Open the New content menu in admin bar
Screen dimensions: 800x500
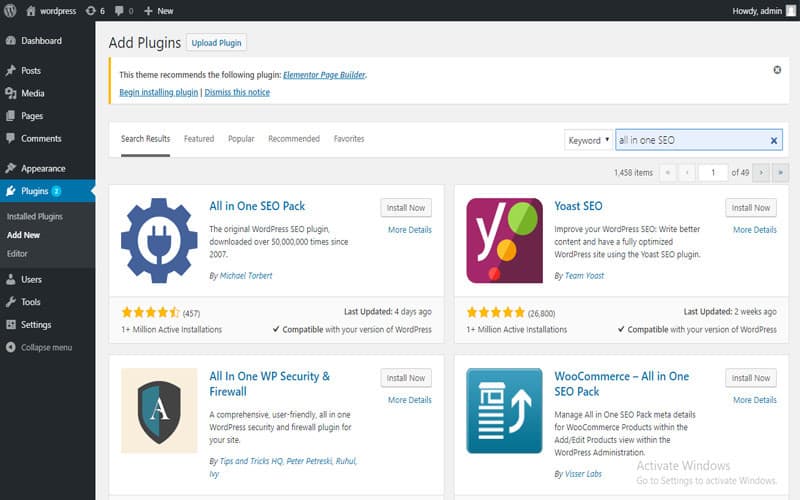(x=159, y=11)
